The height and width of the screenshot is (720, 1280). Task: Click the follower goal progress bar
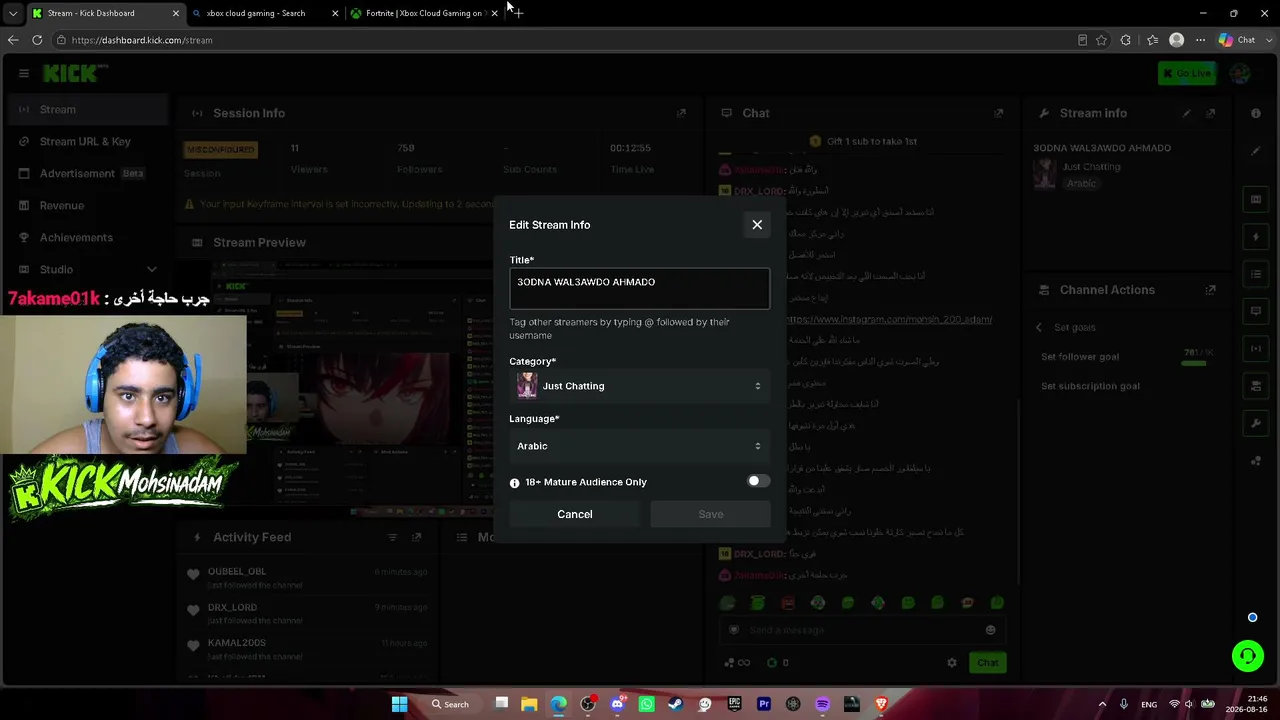click(1194, 364)
